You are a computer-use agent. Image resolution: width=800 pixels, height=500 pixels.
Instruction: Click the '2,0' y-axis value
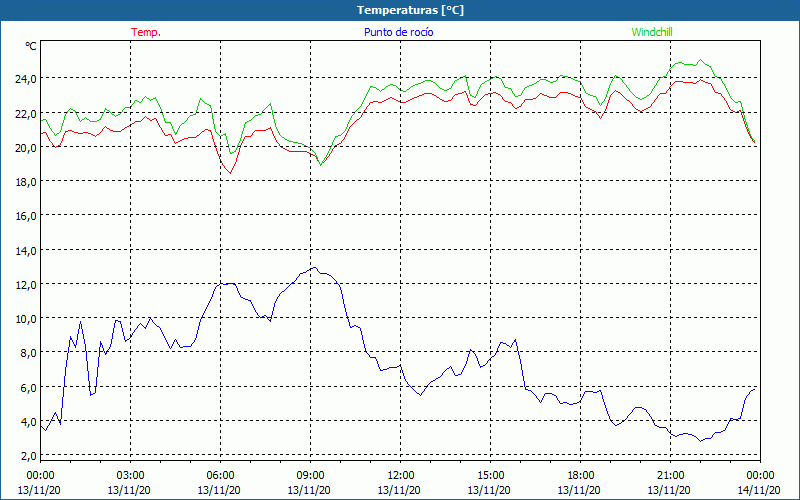point(29,456)
